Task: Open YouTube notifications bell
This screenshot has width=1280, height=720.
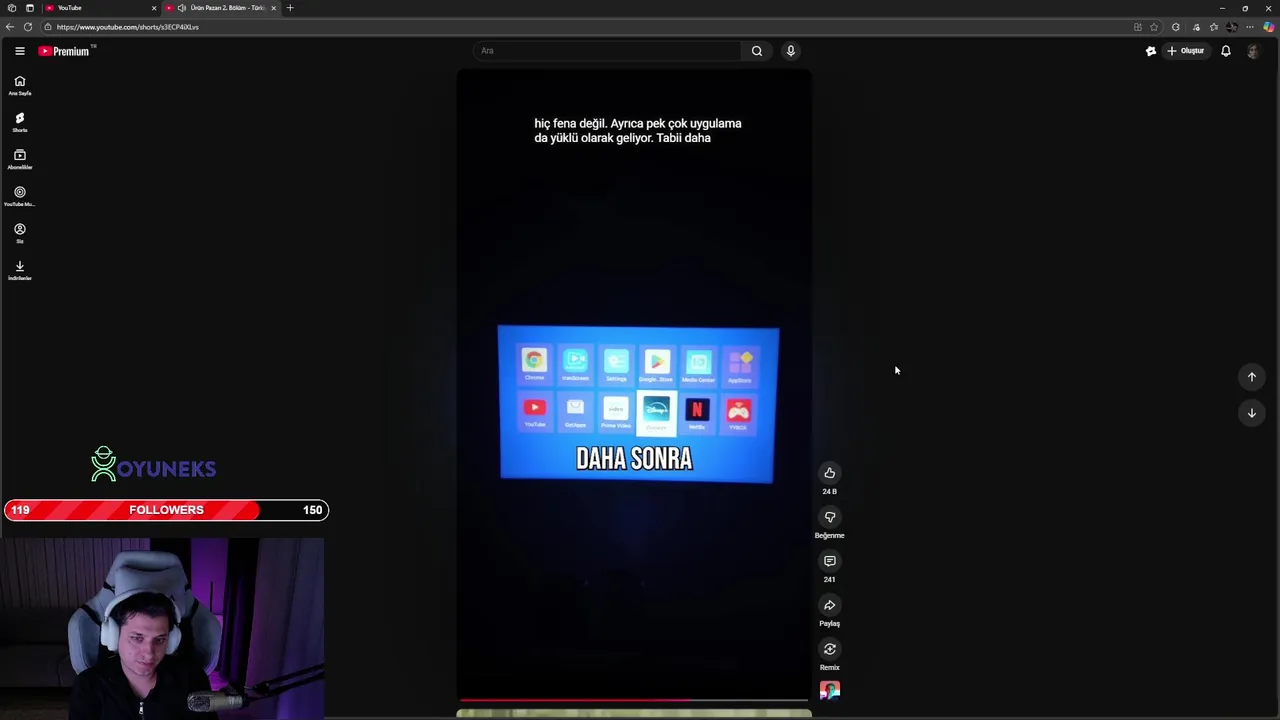Action: click(1225, 51)
